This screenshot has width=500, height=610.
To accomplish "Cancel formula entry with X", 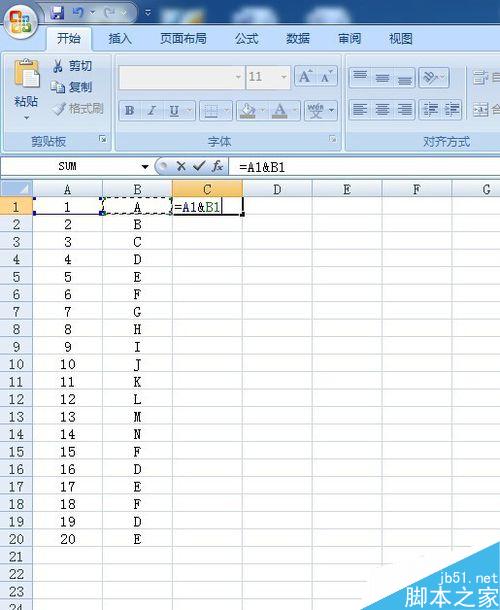I will pos(181,167).
